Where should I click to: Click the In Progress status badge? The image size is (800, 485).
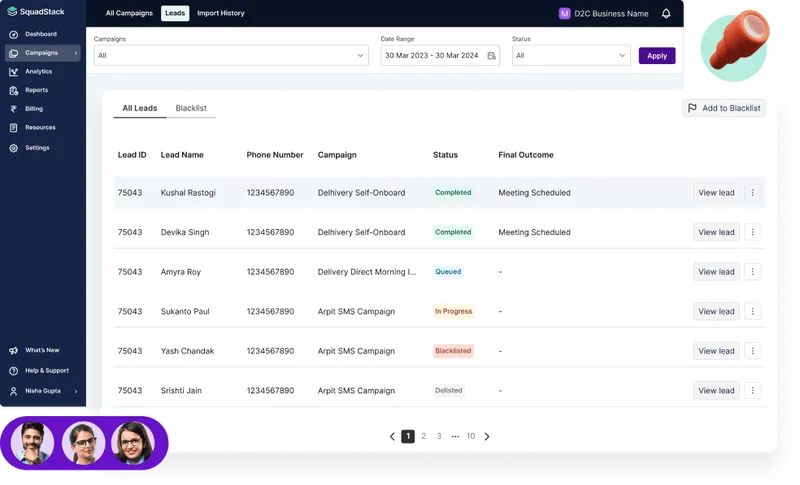454,311
